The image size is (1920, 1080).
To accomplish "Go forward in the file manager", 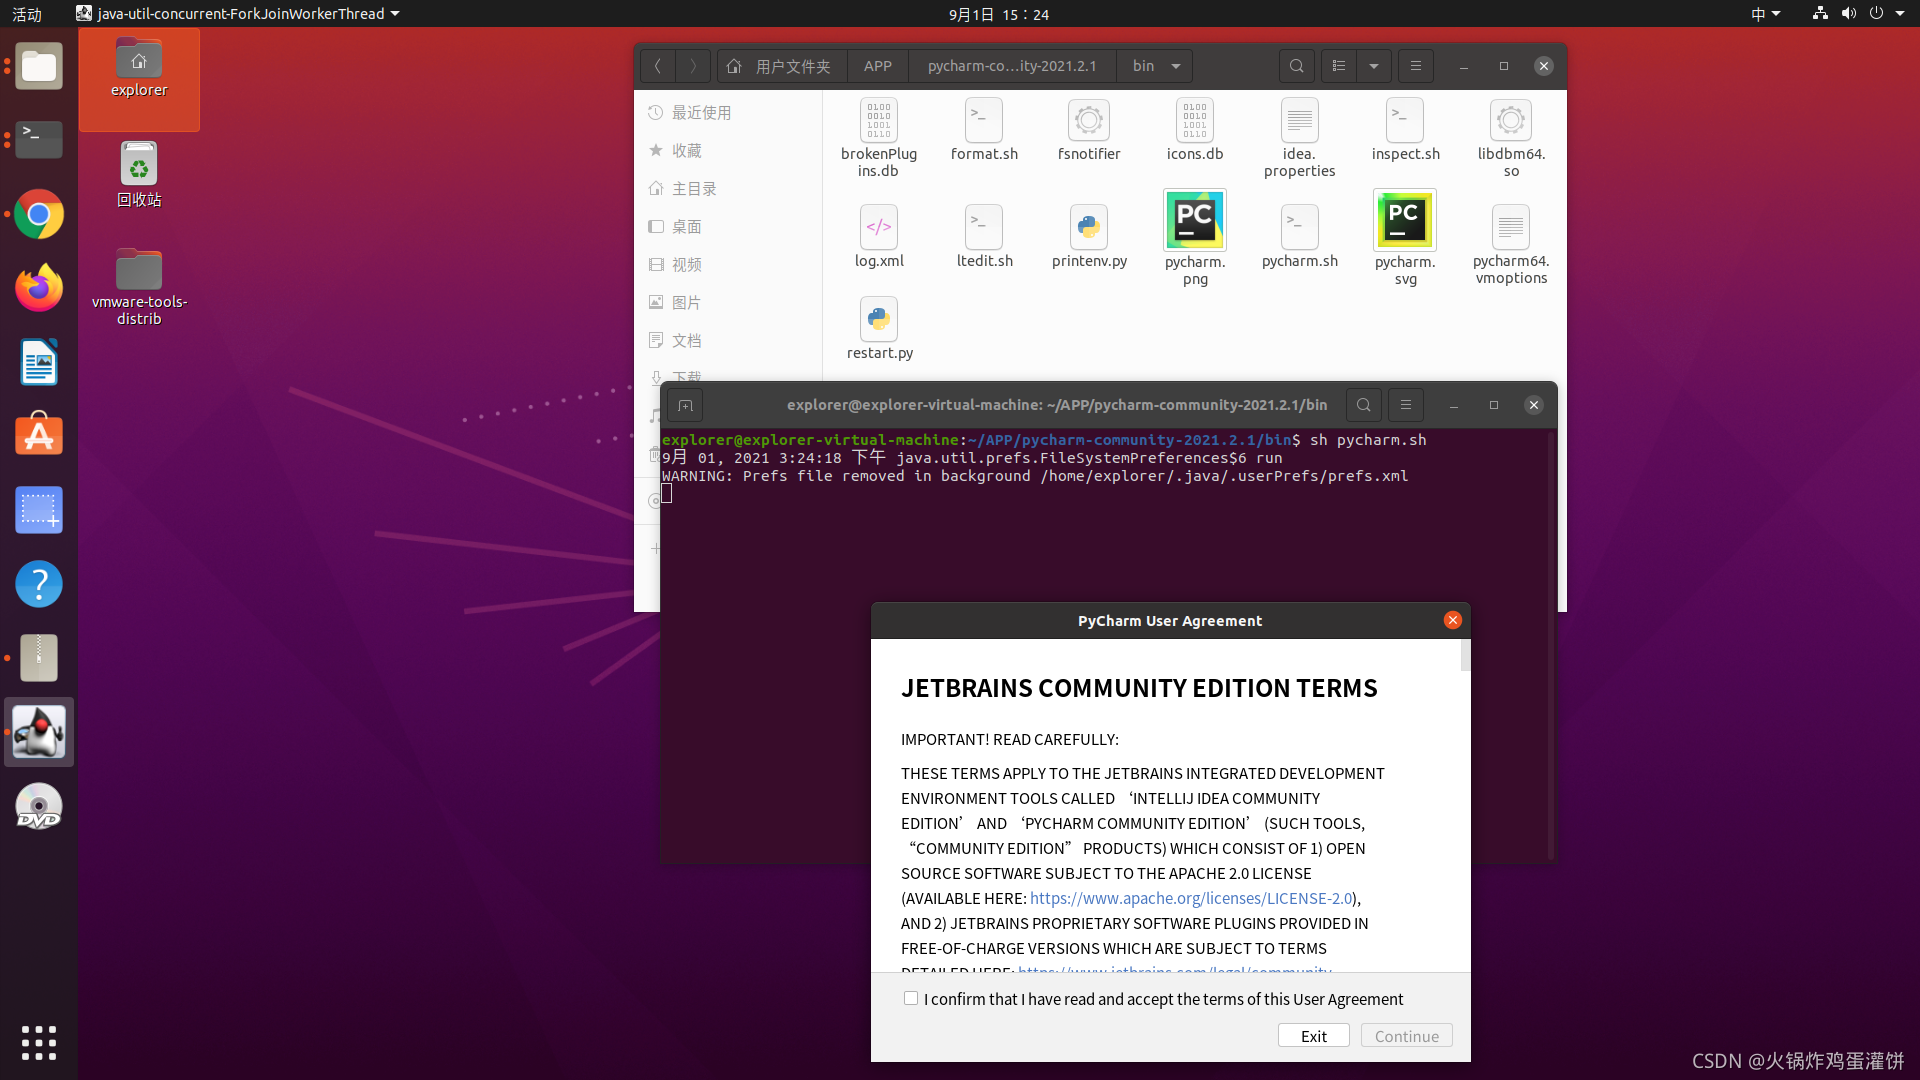I will (x=693, y=66).
